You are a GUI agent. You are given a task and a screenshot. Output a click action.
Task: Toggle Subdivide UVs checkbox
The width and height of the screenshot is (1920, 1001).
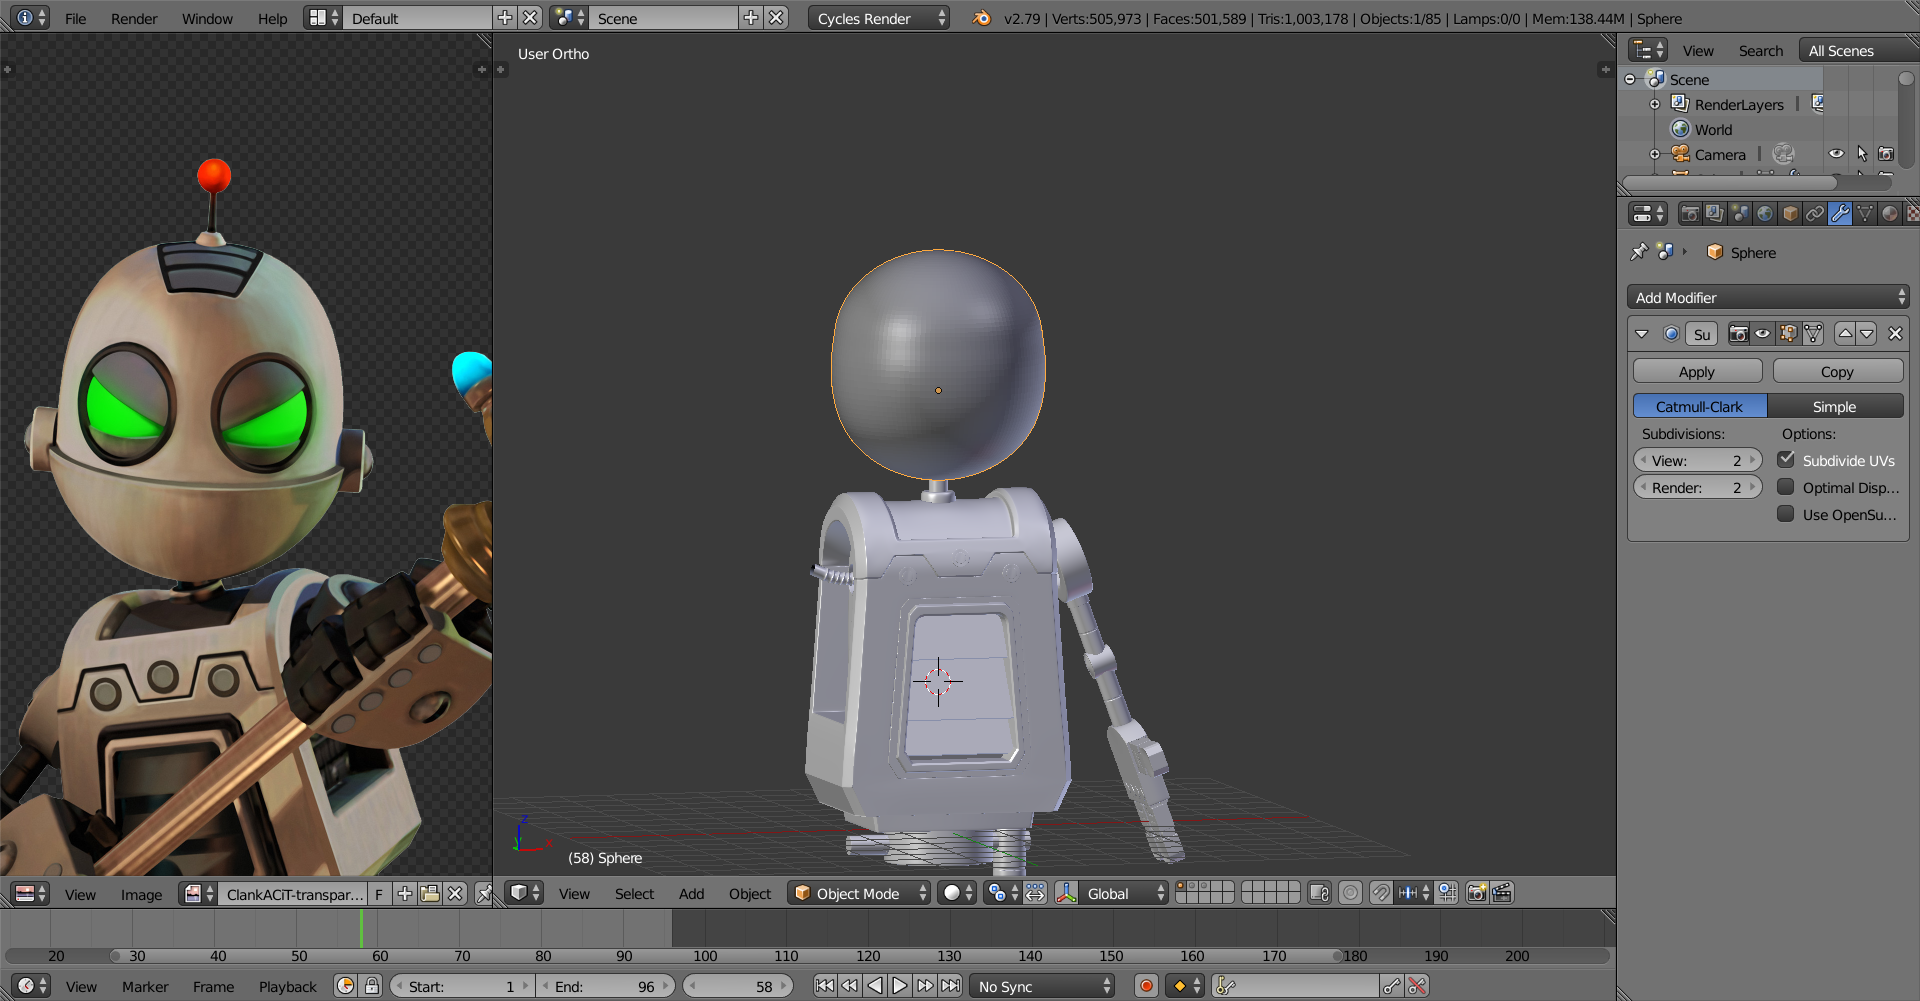coord(1786,460)
